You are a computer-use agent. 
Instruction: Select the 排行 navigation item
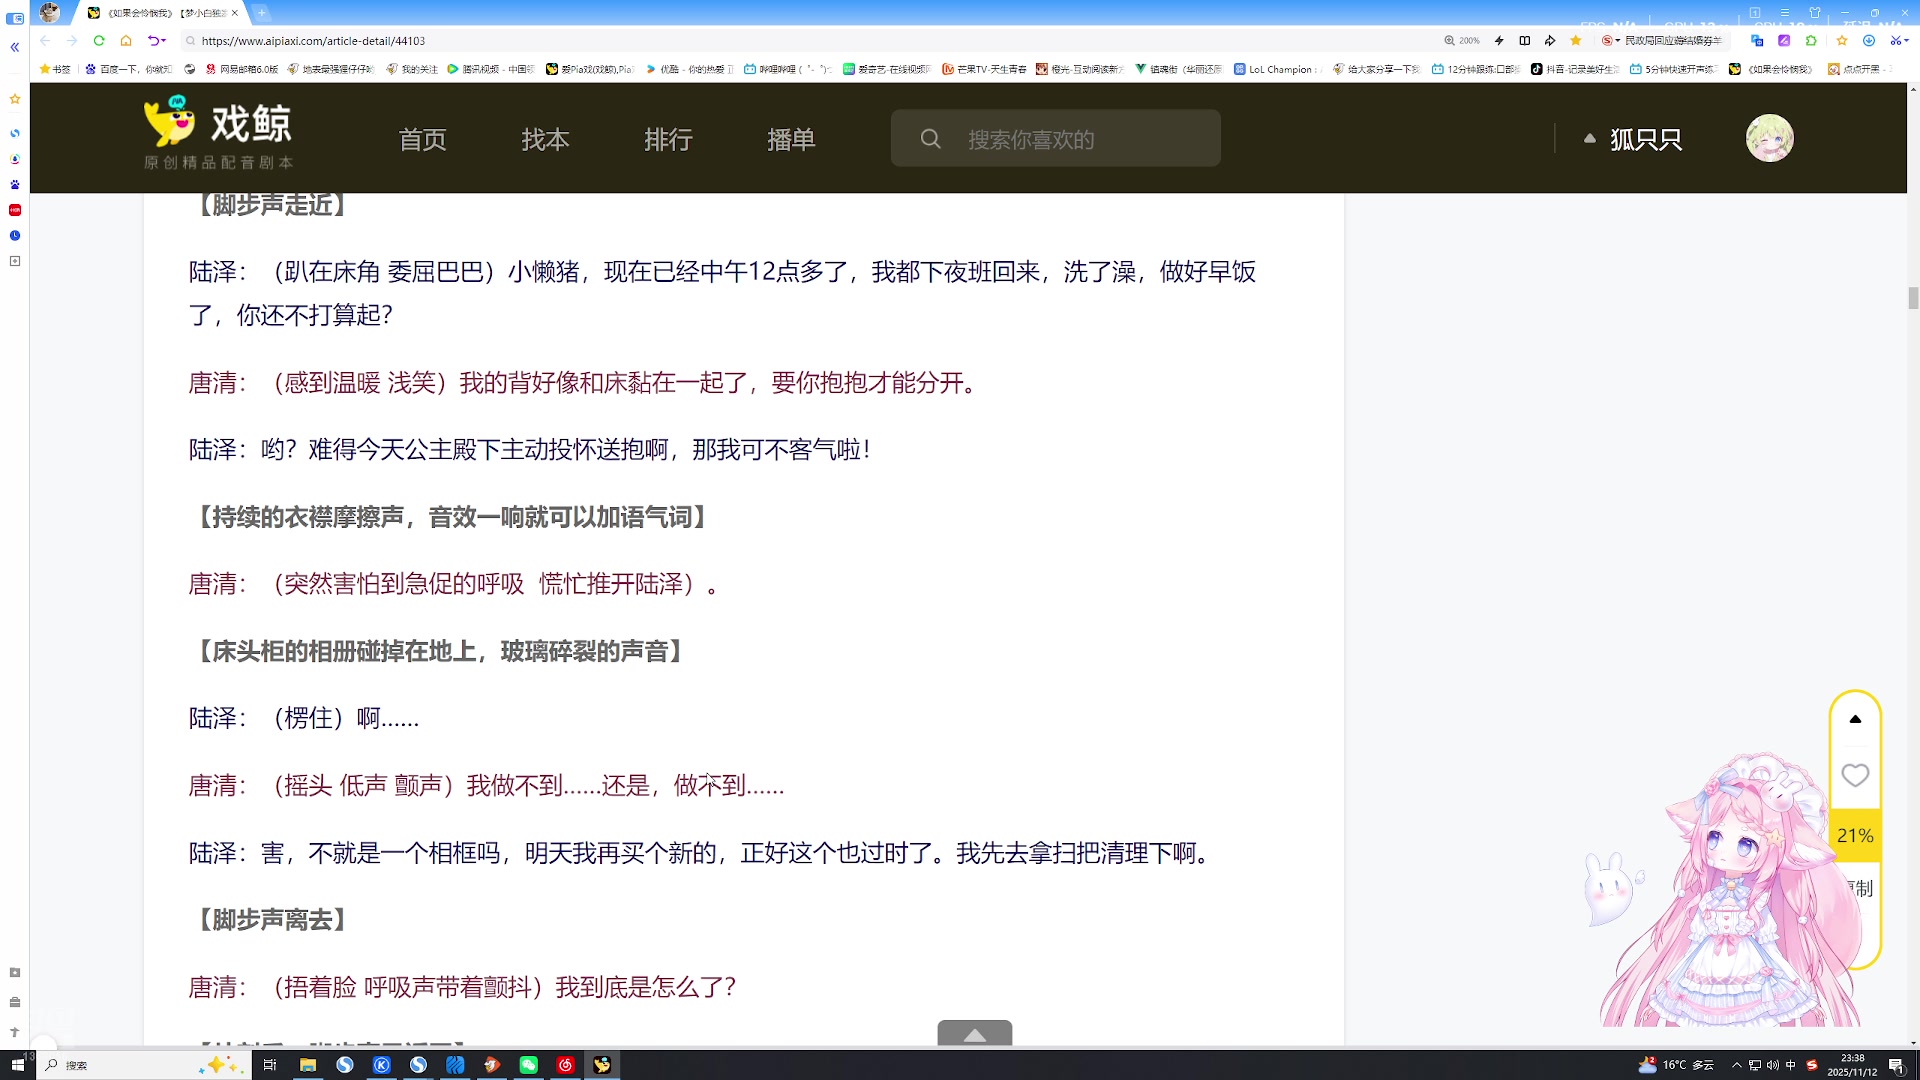[668, 140]
